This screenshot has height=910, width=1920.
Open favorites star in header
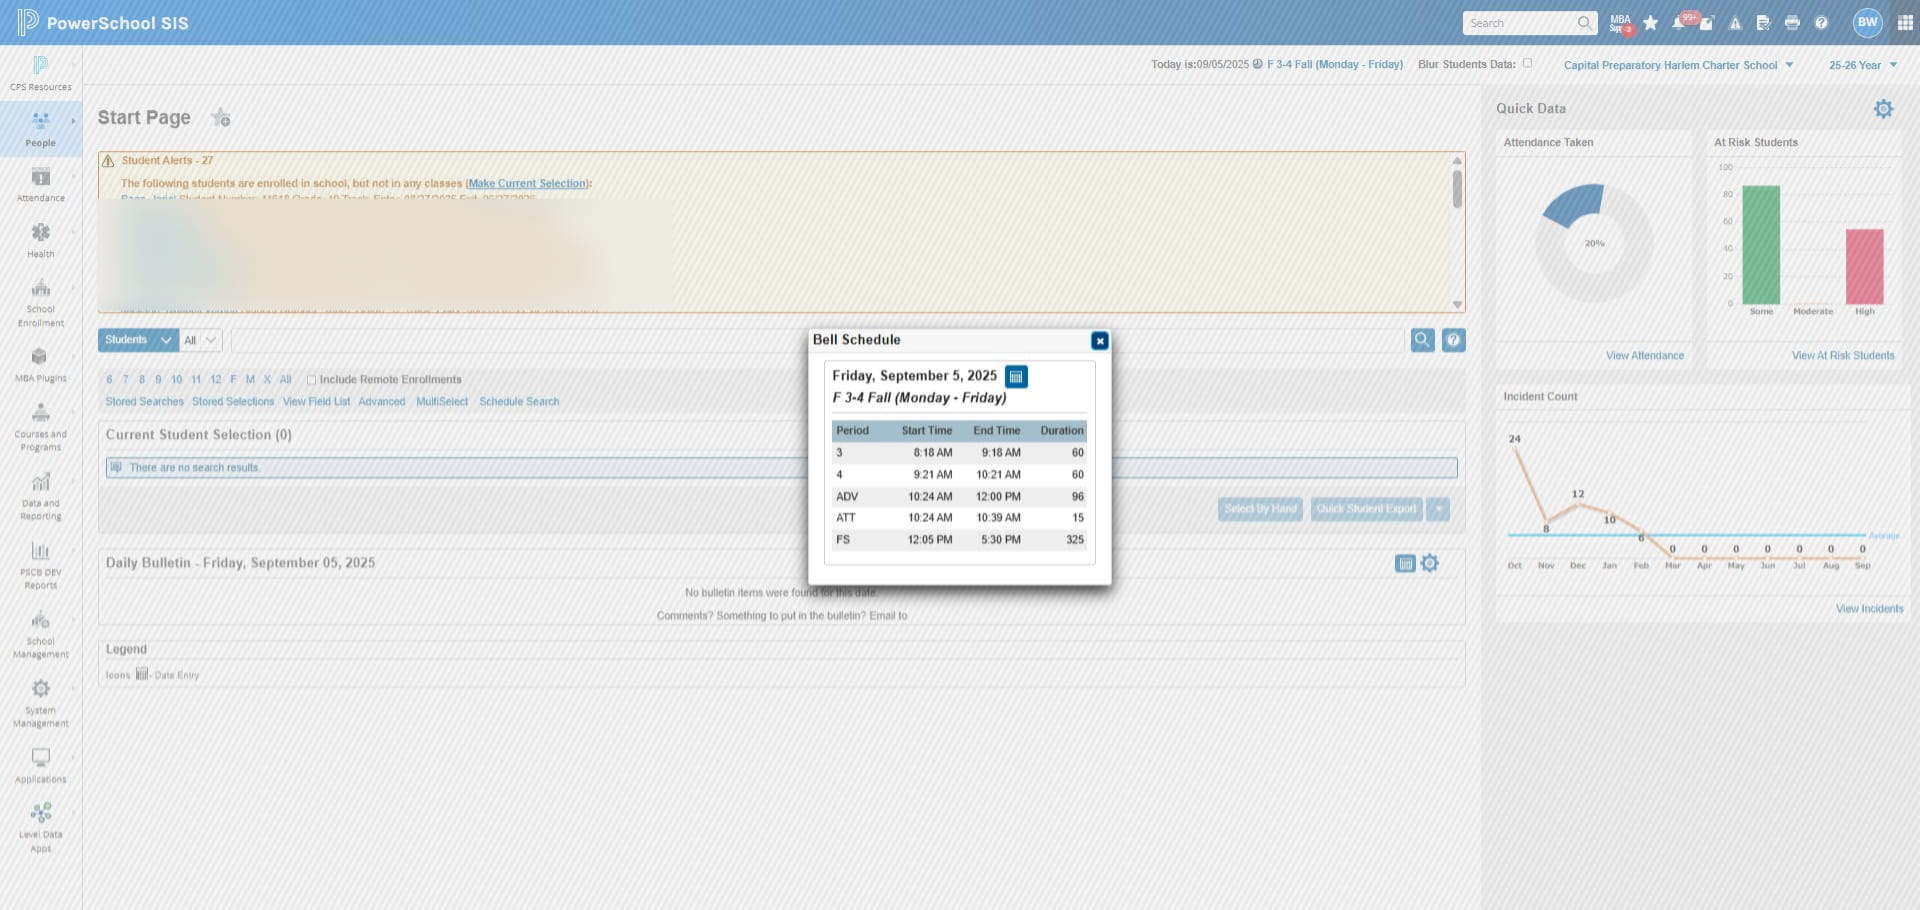click(x=1650, y=23)
